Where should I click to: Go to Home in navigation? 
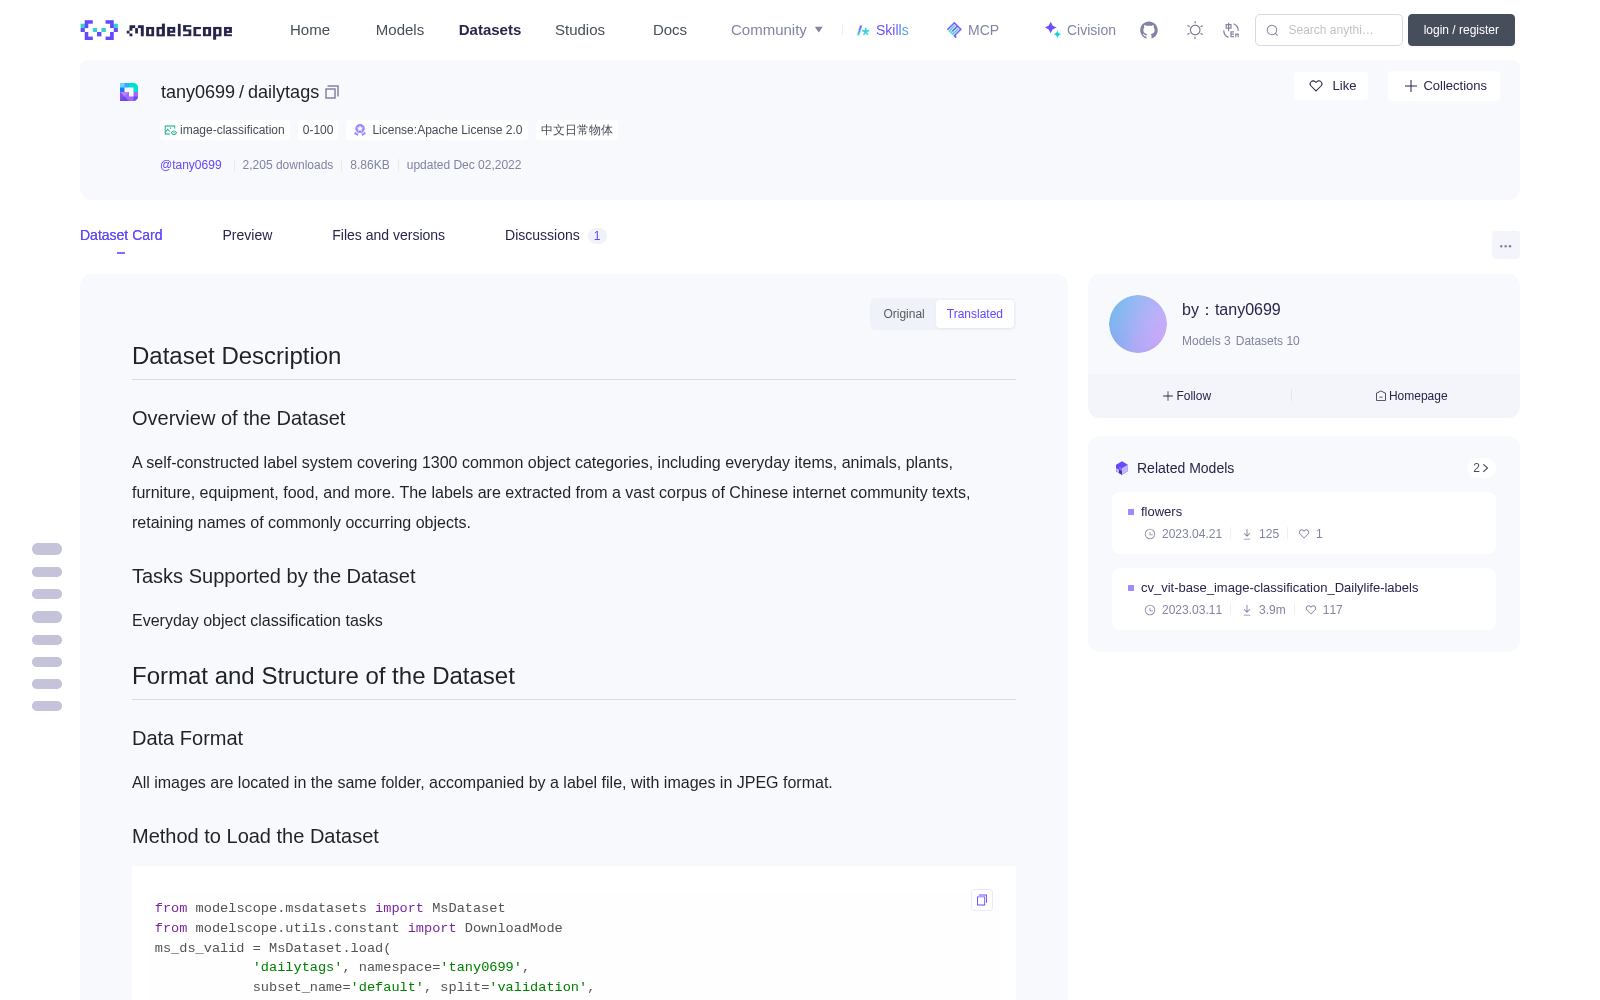pyautogui.click(x=310, y=30)
